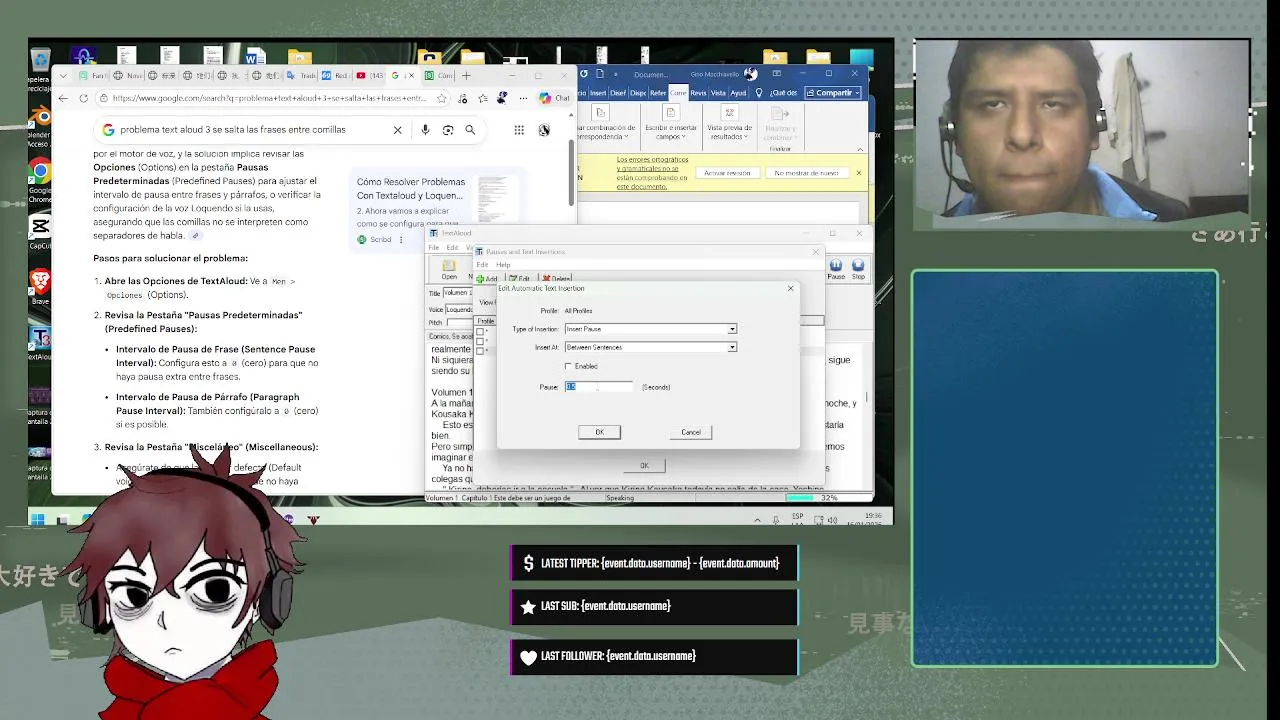The width and height of the screenshot is (1280, 720).
Task: Collapse the Word ribbon chevron
Action: point(860,149)
